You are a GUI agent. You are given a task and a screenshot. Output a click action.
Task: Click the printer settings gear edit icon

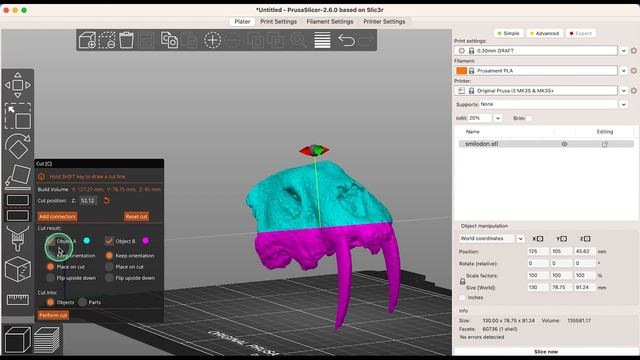click(633, 91)
